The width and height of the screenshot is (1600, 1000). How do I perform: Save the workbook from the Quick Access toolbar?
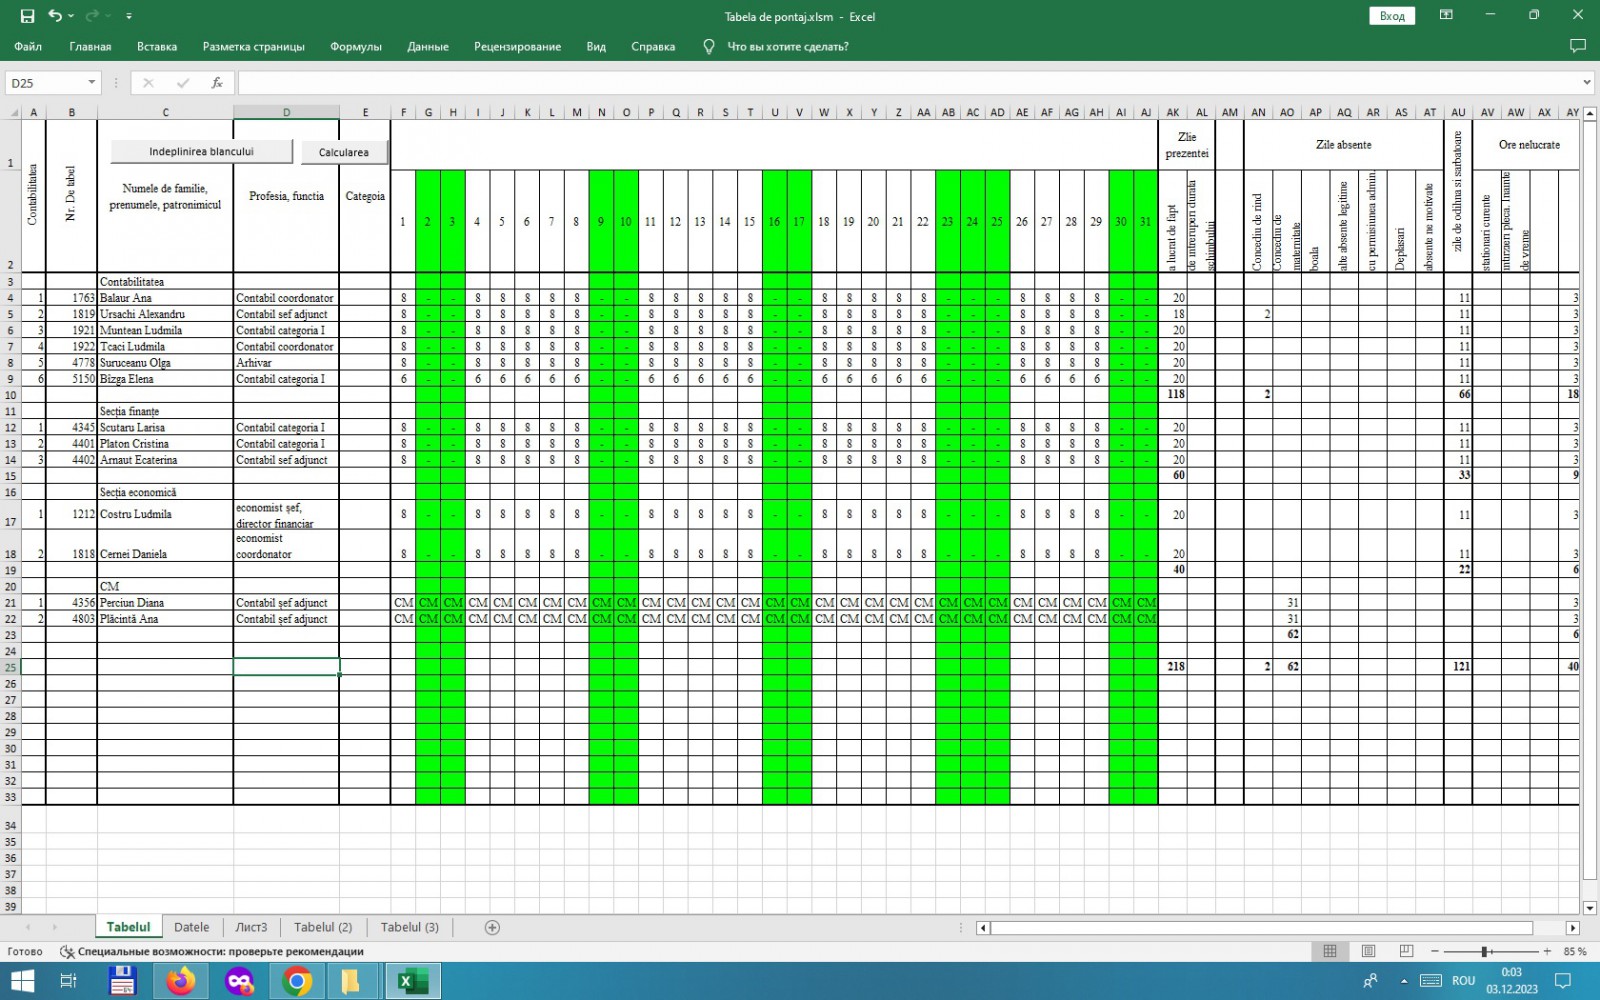pos(27,16)
